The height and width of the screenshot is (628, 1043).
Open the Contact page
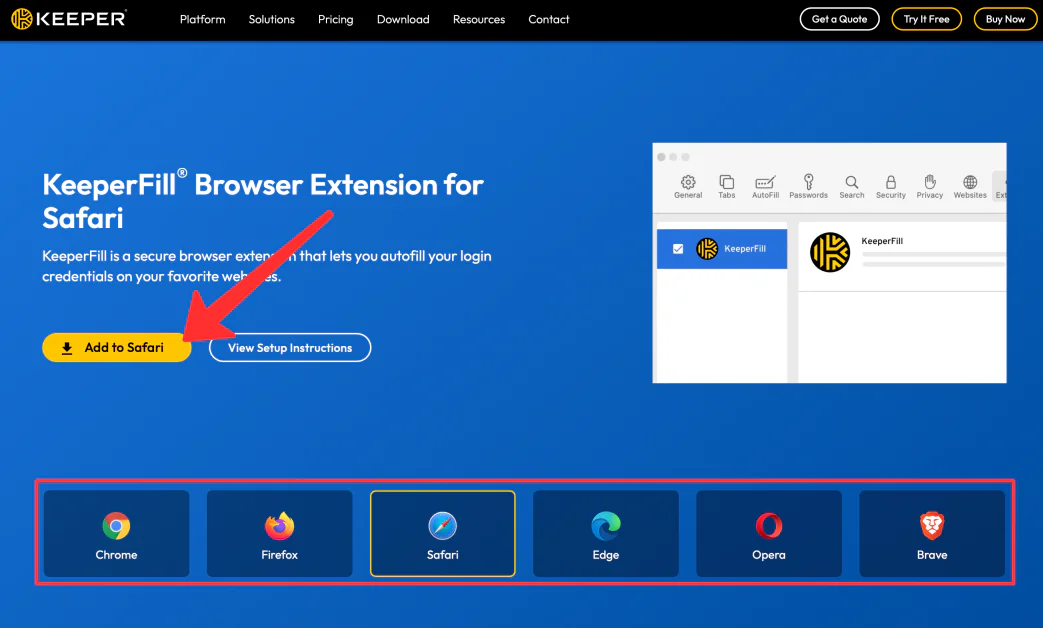tap(549, 19)
